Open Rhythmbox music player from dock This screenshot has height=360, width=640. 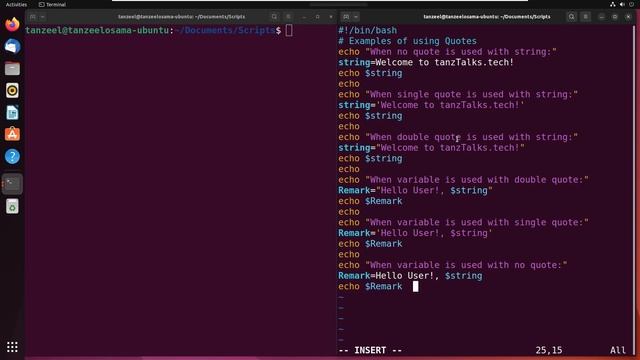(12, 90)
